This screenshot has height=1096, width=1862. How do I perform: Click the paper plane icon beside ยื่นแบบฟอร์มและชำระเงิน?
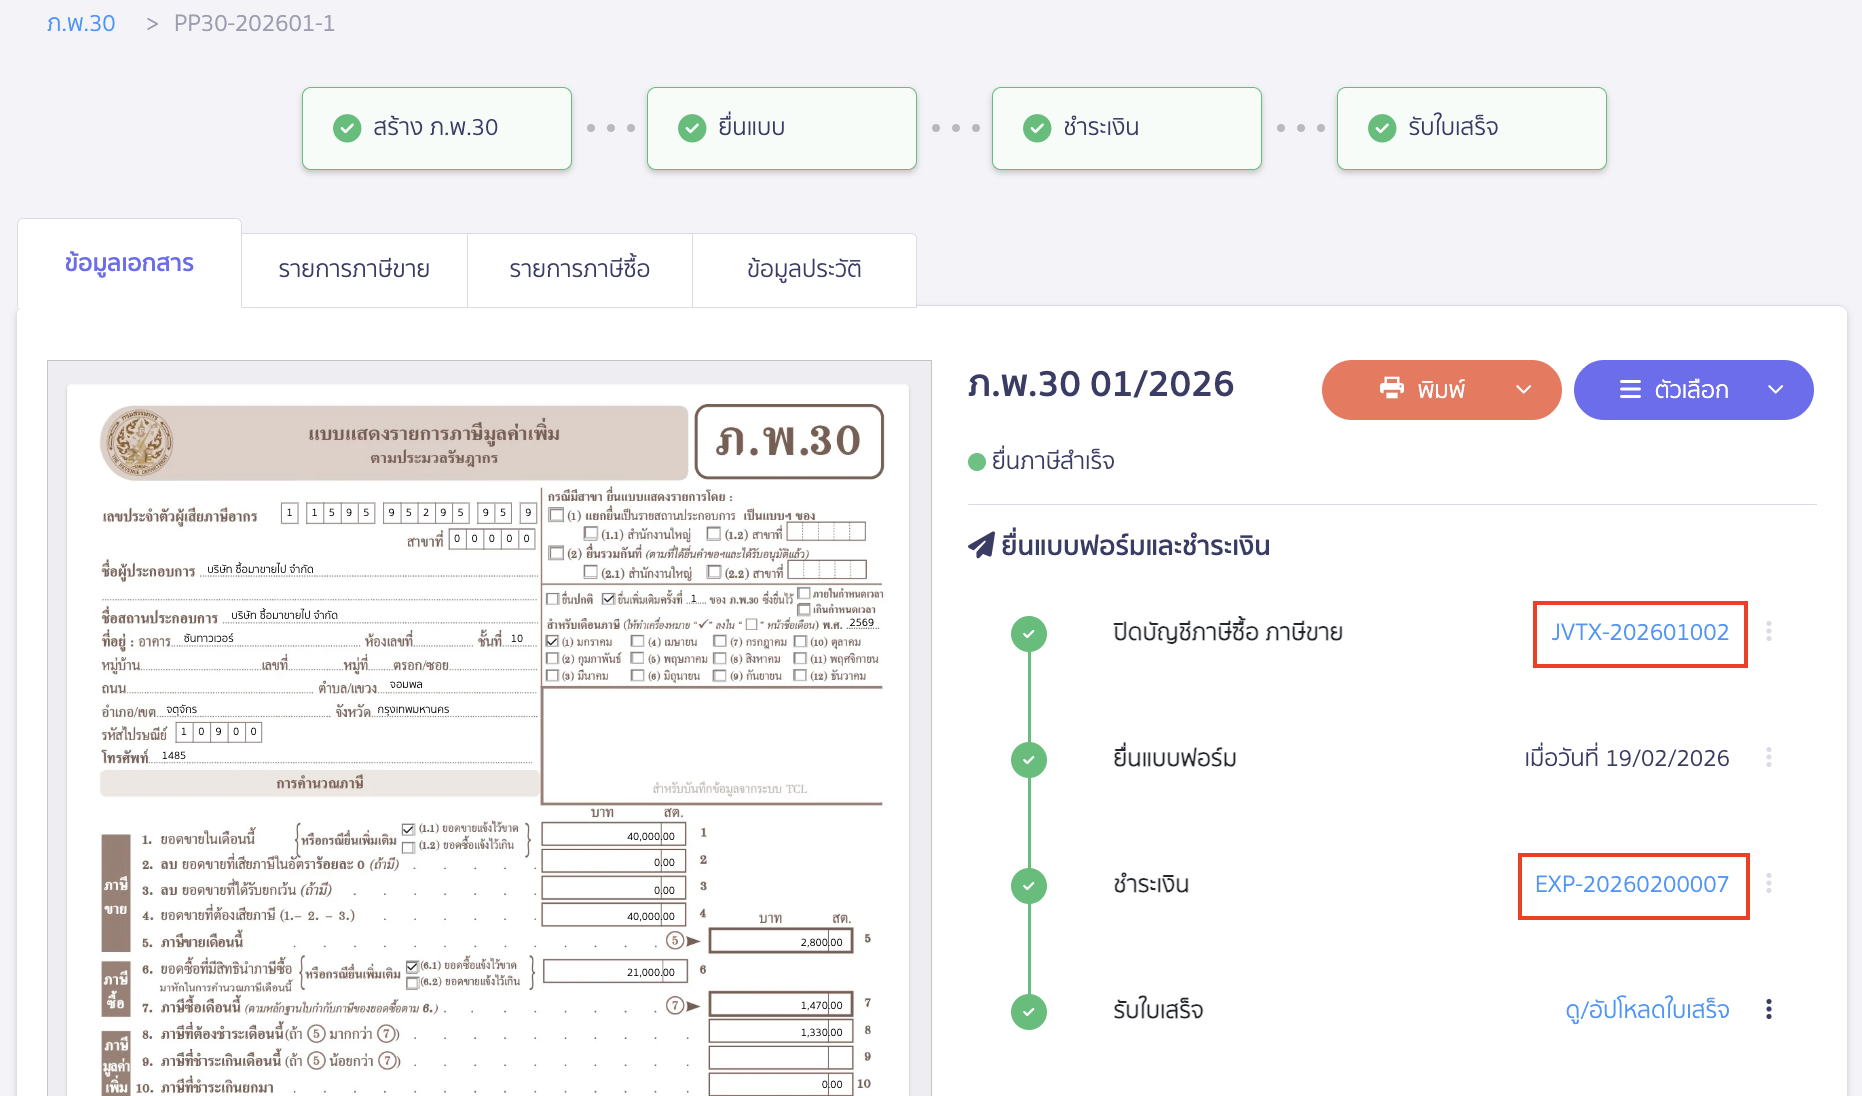[x=984, y=545]
